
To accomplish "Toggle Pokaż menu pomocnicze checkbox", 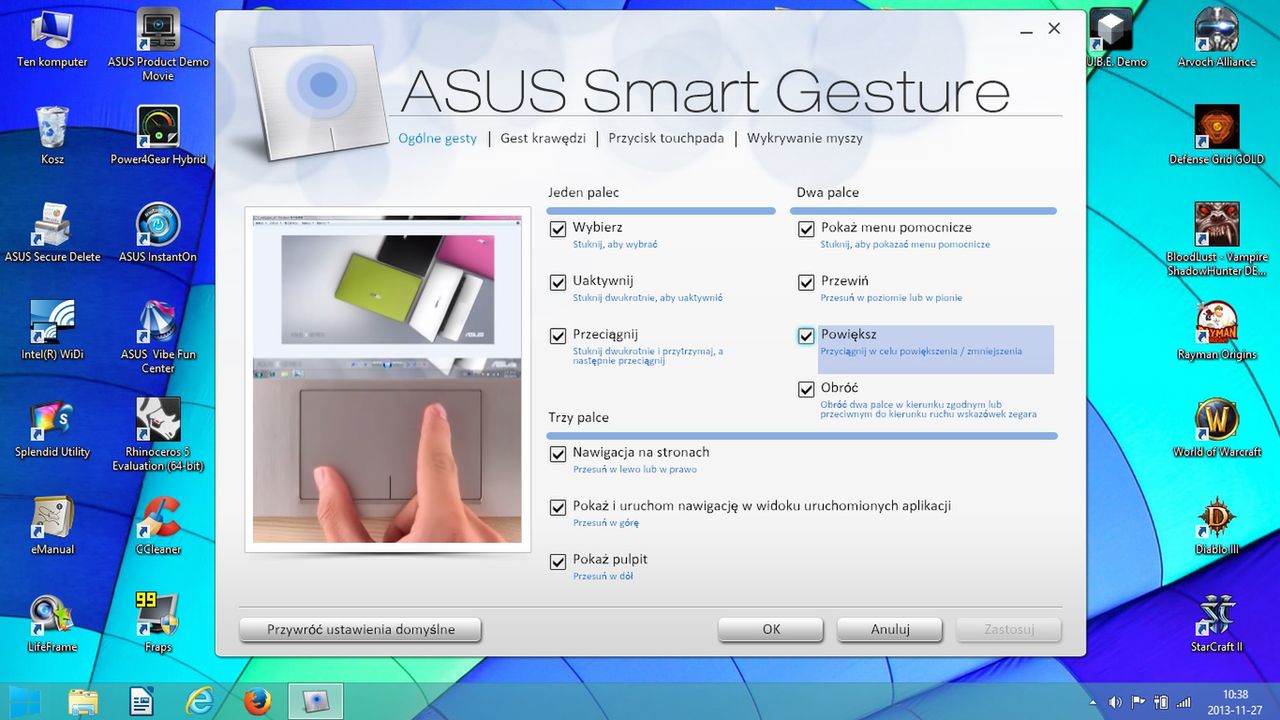I will click(806, 229).
